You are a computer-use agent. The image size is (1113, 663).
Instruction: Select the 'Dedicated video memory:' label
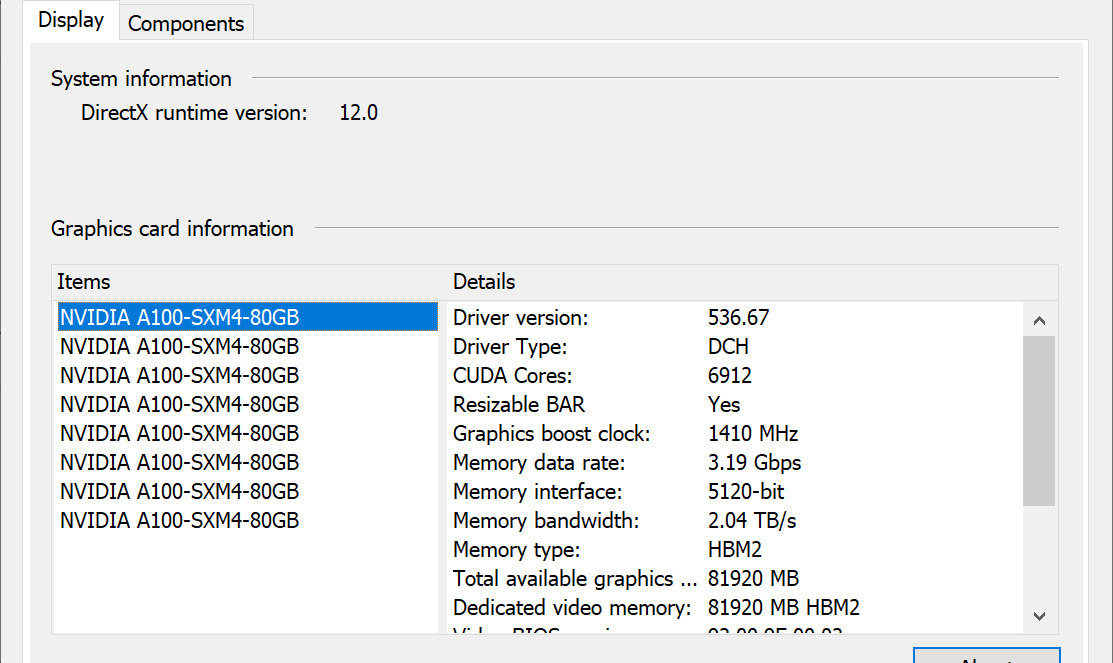coord(572,608)
